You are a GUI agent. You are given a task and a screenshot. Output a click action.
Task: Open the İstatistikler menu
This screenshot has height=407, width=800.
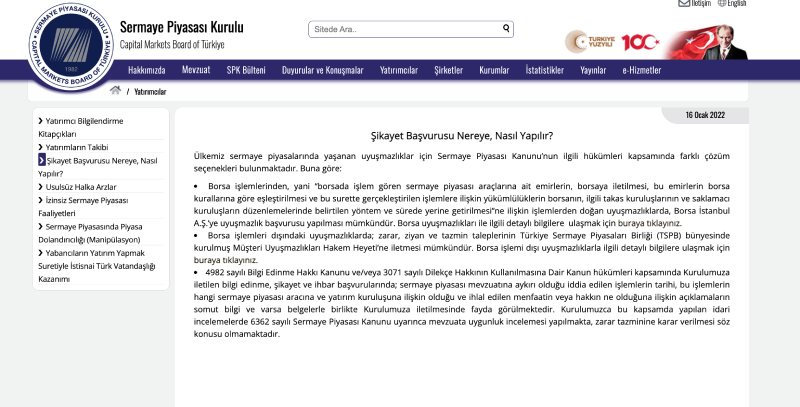(544, 70)
